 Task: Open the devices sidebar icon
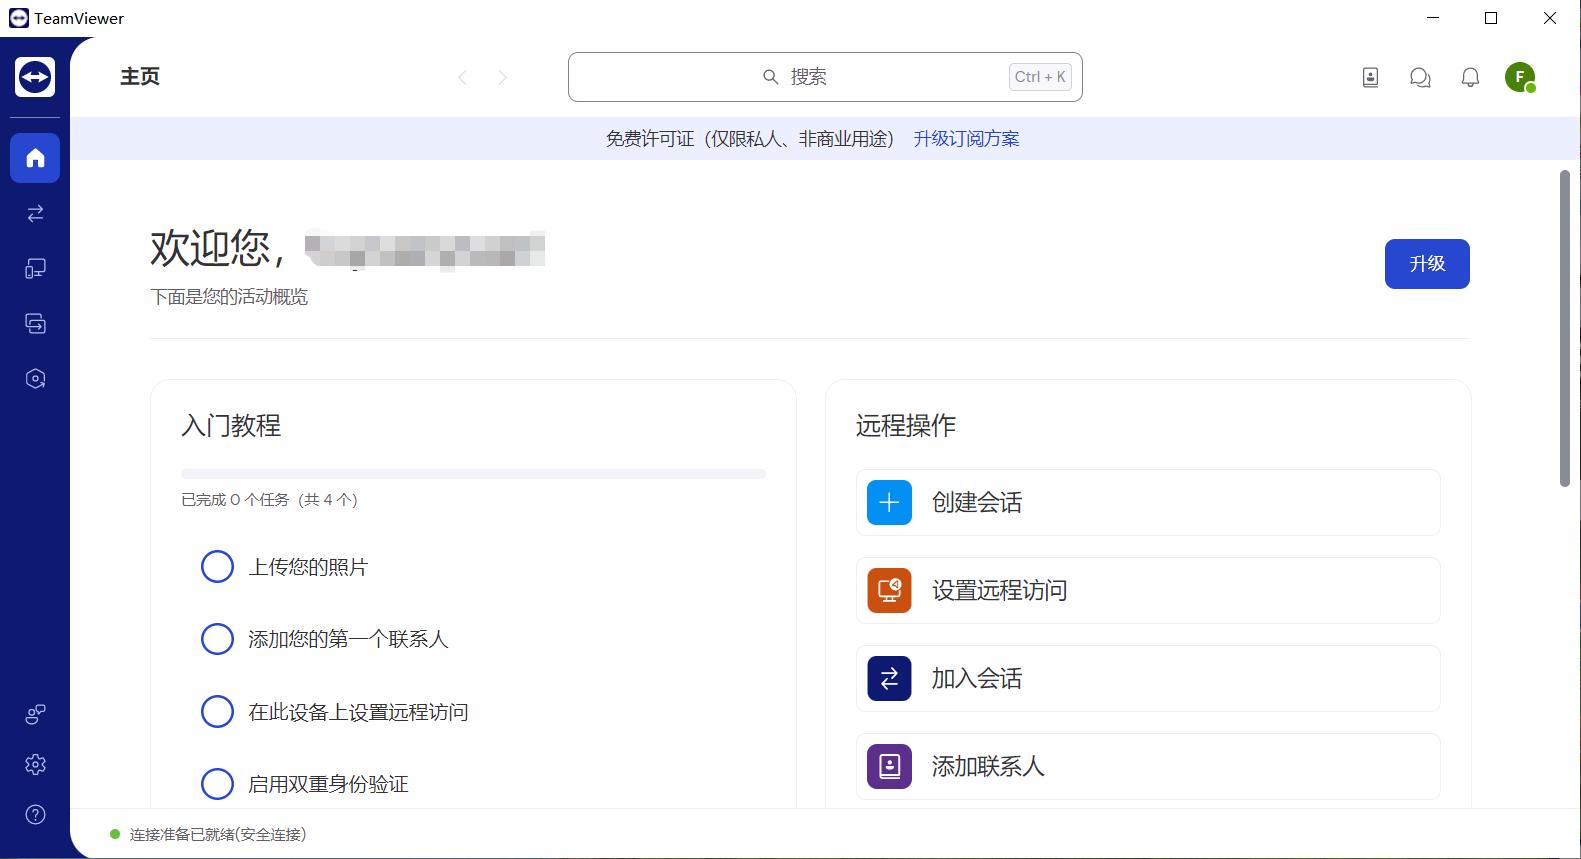coord(35,268)
